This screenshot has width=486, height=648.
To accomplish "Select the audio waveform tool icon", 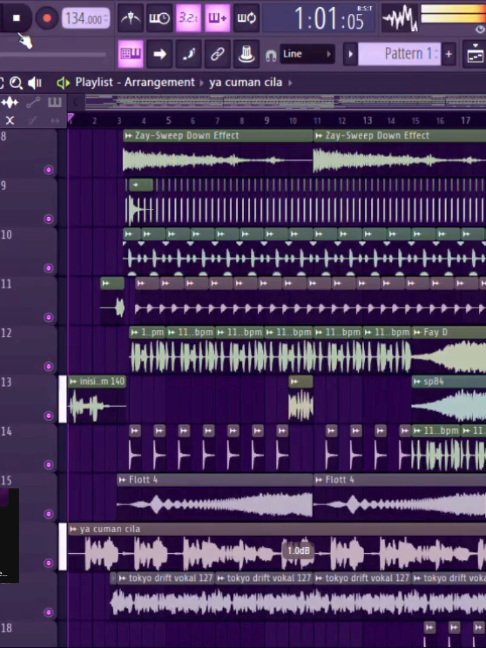I will coord(10,102).
